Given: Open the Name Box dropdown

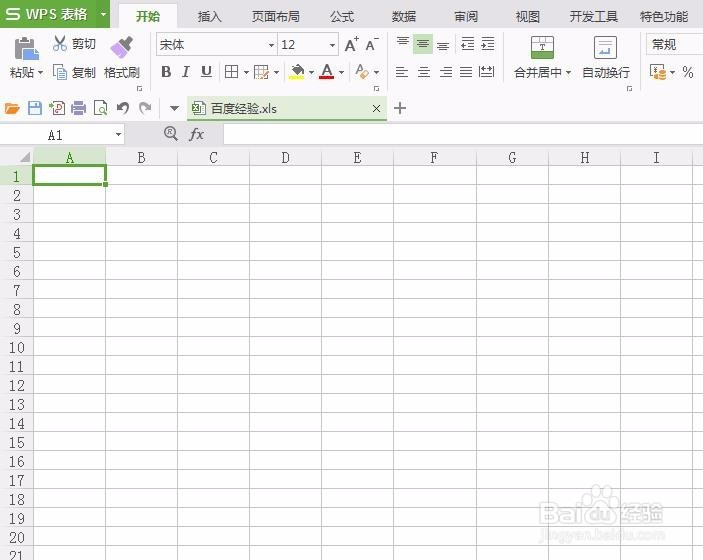Looking at the screenshot, I should pyautogui.click(x=118, y=134).
